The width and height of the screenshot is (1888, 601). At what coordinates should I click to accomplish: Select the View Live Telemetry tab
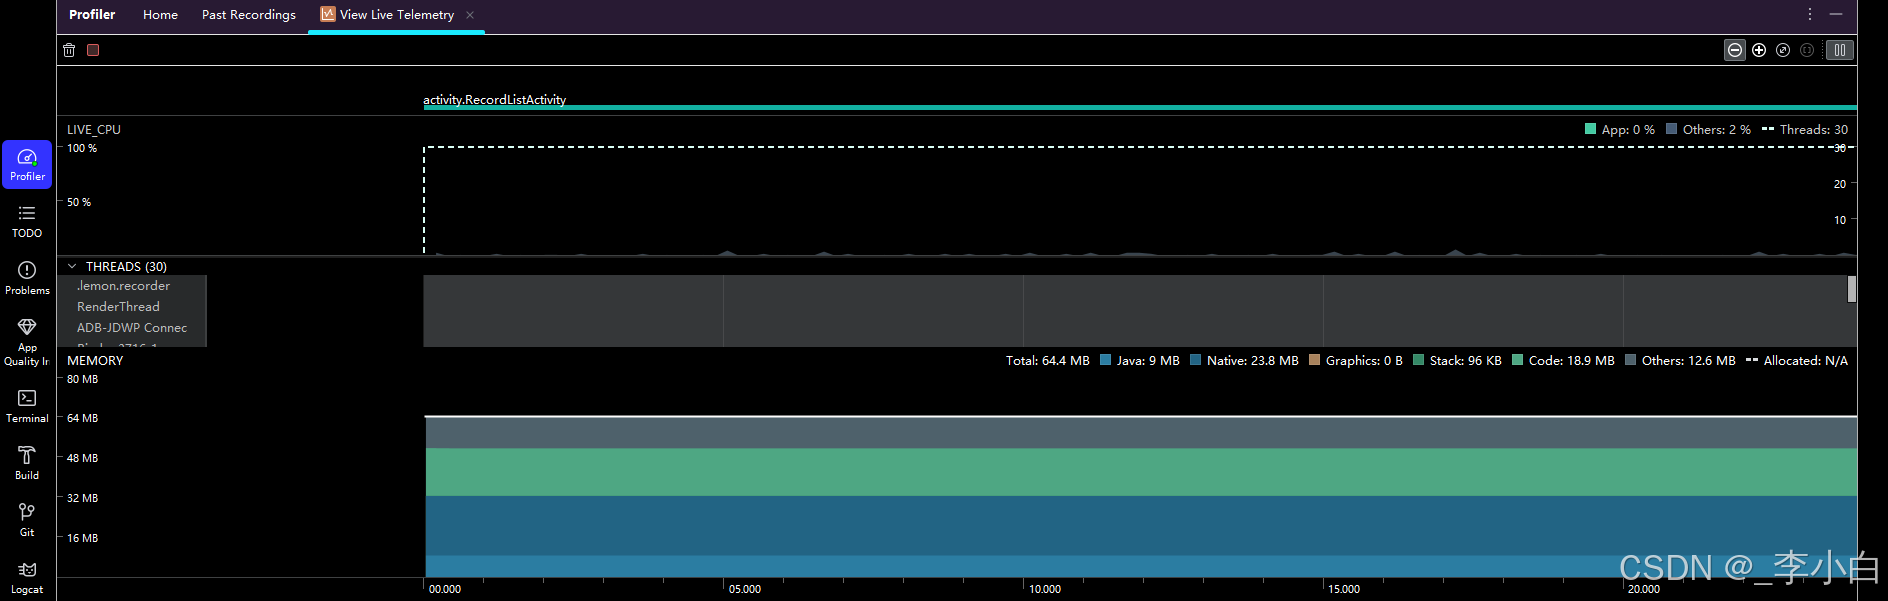(387, 15)
